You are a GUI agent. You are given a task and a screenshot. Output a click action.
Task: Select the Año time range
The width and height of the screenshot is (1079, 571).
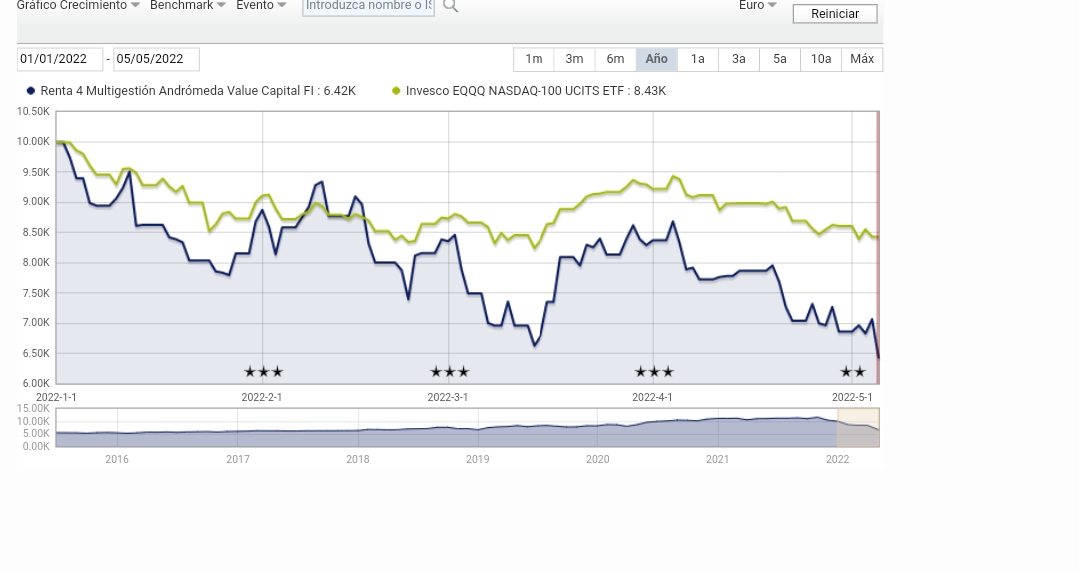tap(656, 59)
